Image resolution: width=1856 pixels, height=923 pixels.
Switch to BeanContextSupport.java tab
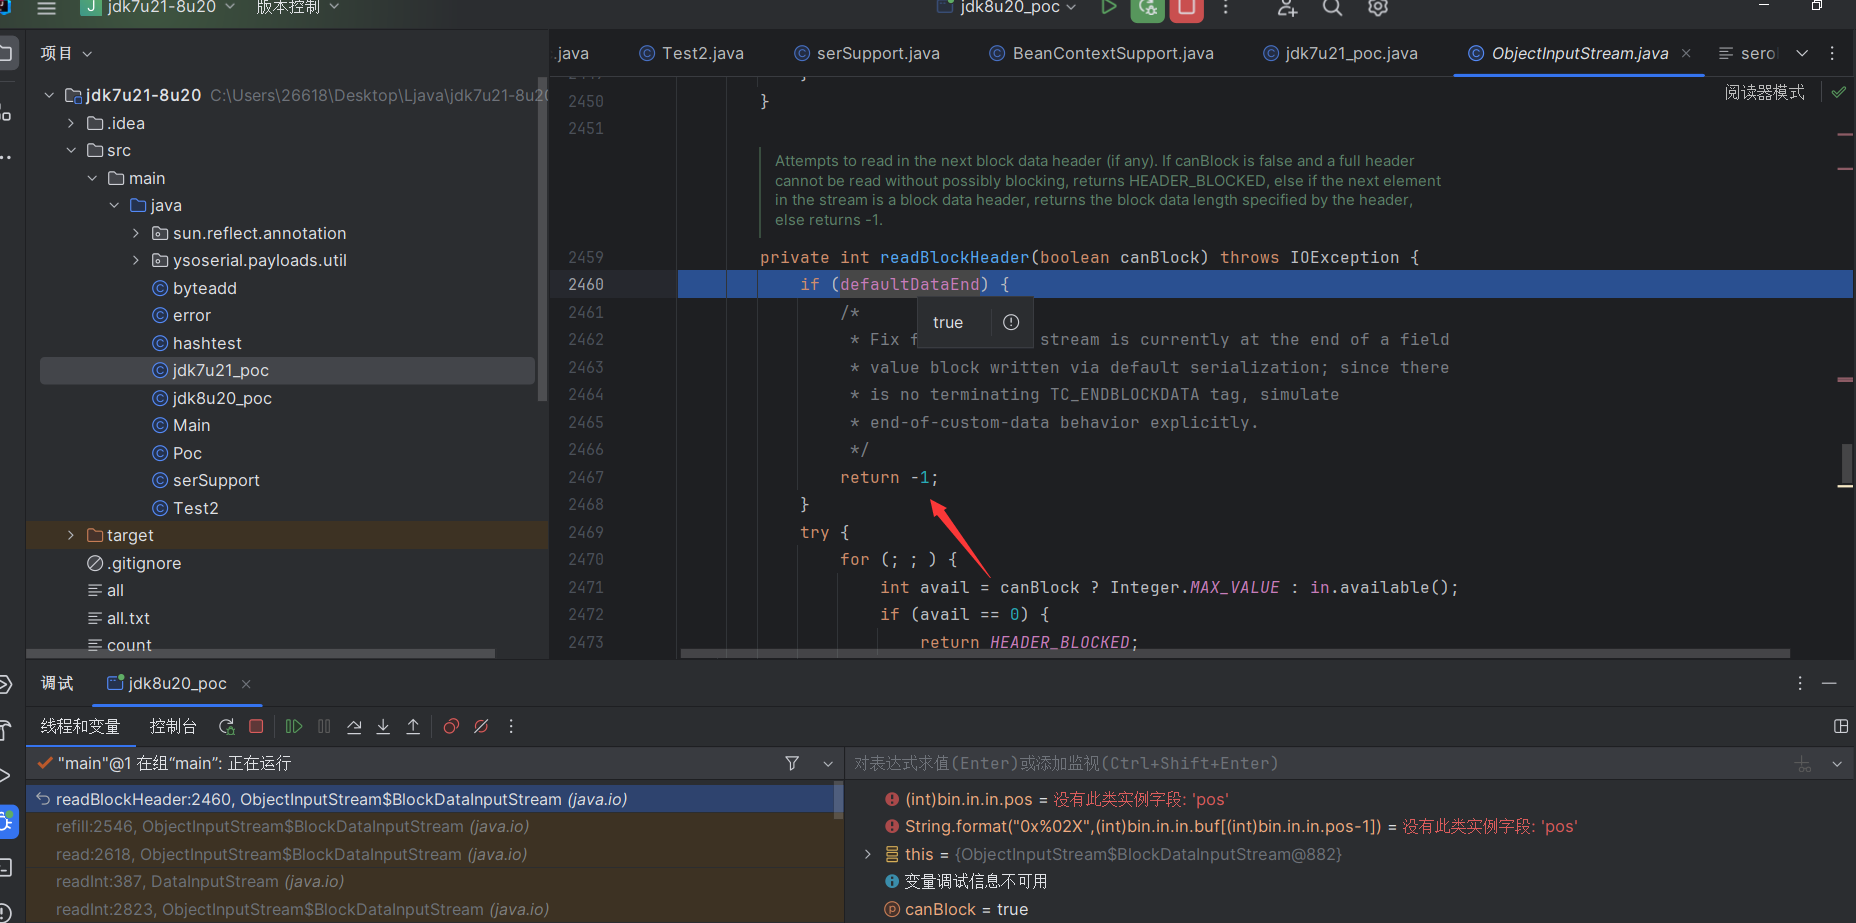click(x=1101, y=53)
